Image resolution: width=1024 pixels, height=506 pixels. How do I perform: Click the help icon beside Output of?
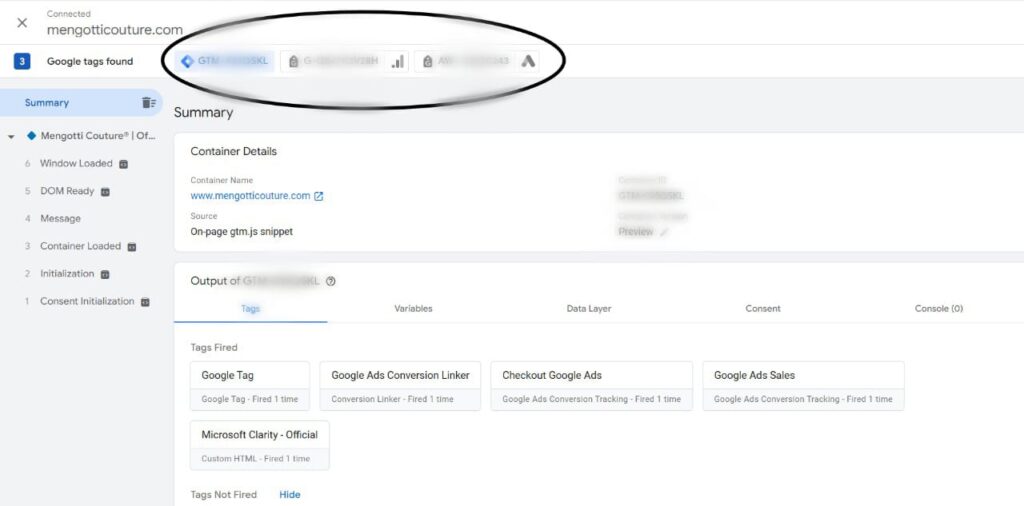point(330,281)
